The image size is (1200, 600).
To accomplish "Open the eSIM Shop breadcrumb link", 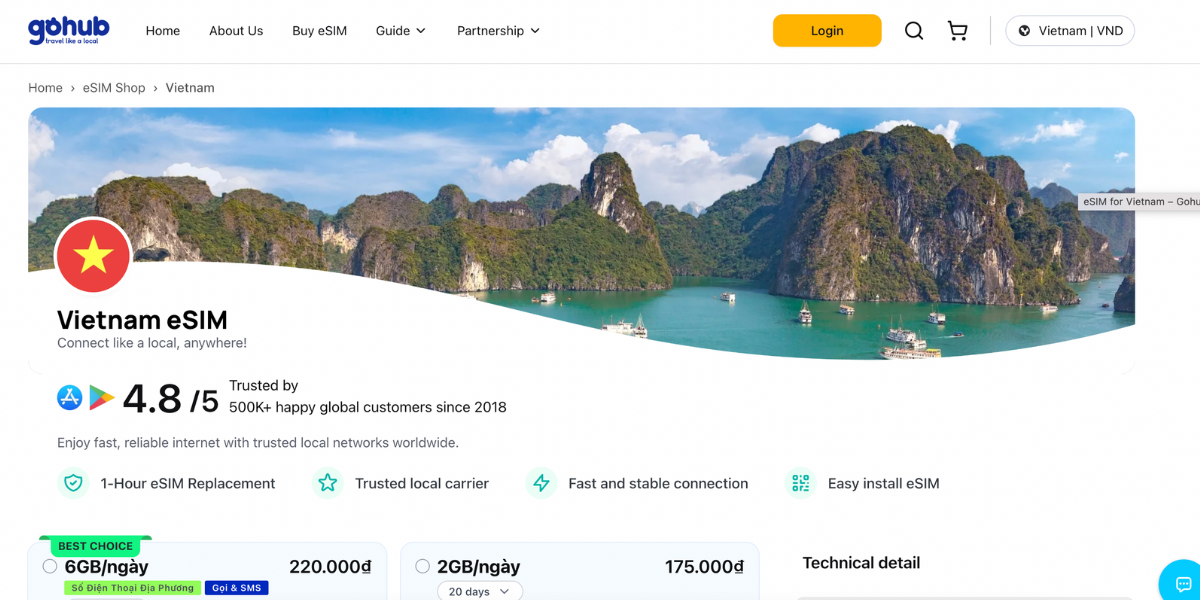I will [x=114, y=87].
